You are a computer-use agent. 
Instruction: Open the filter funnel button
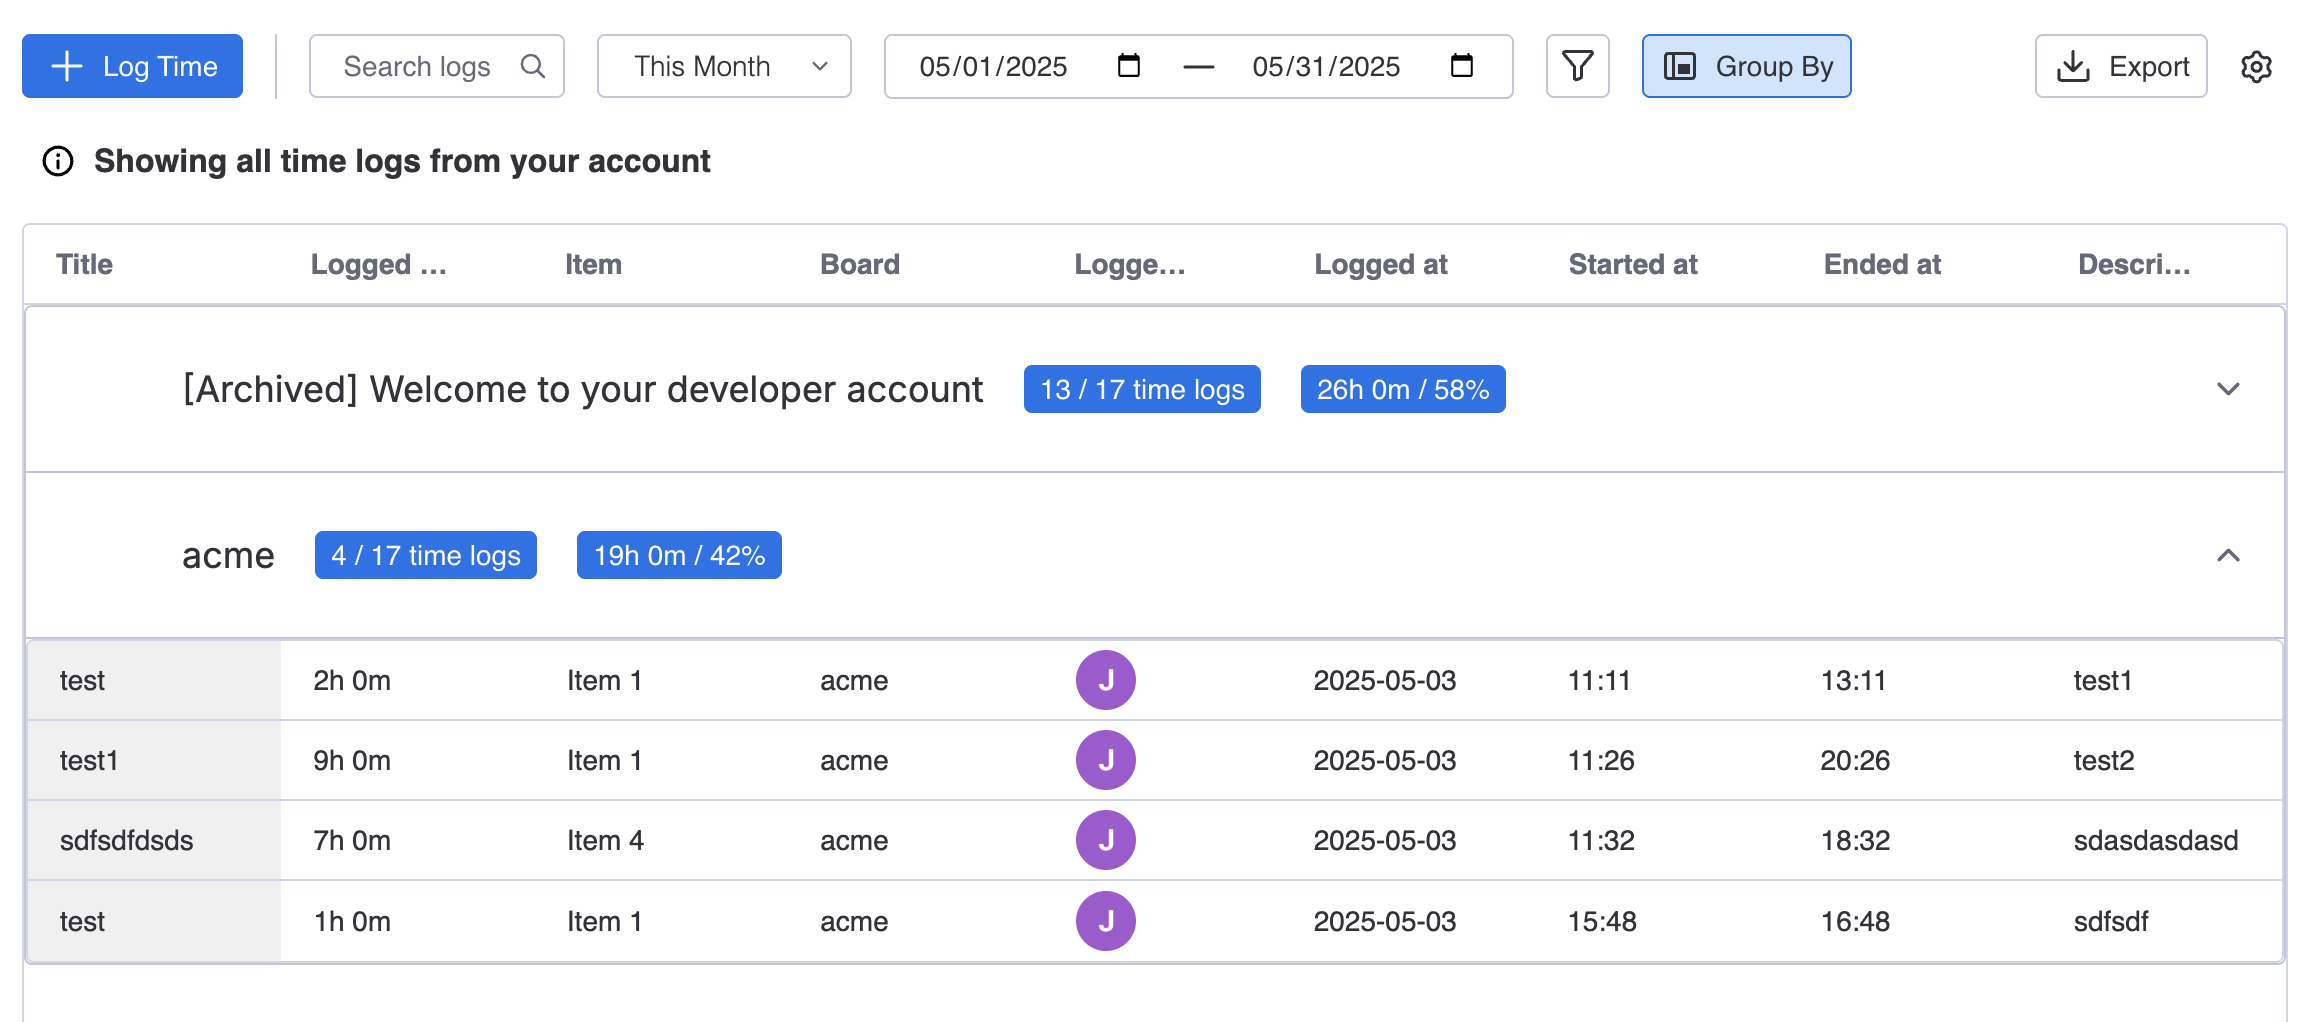(1577, 66)
